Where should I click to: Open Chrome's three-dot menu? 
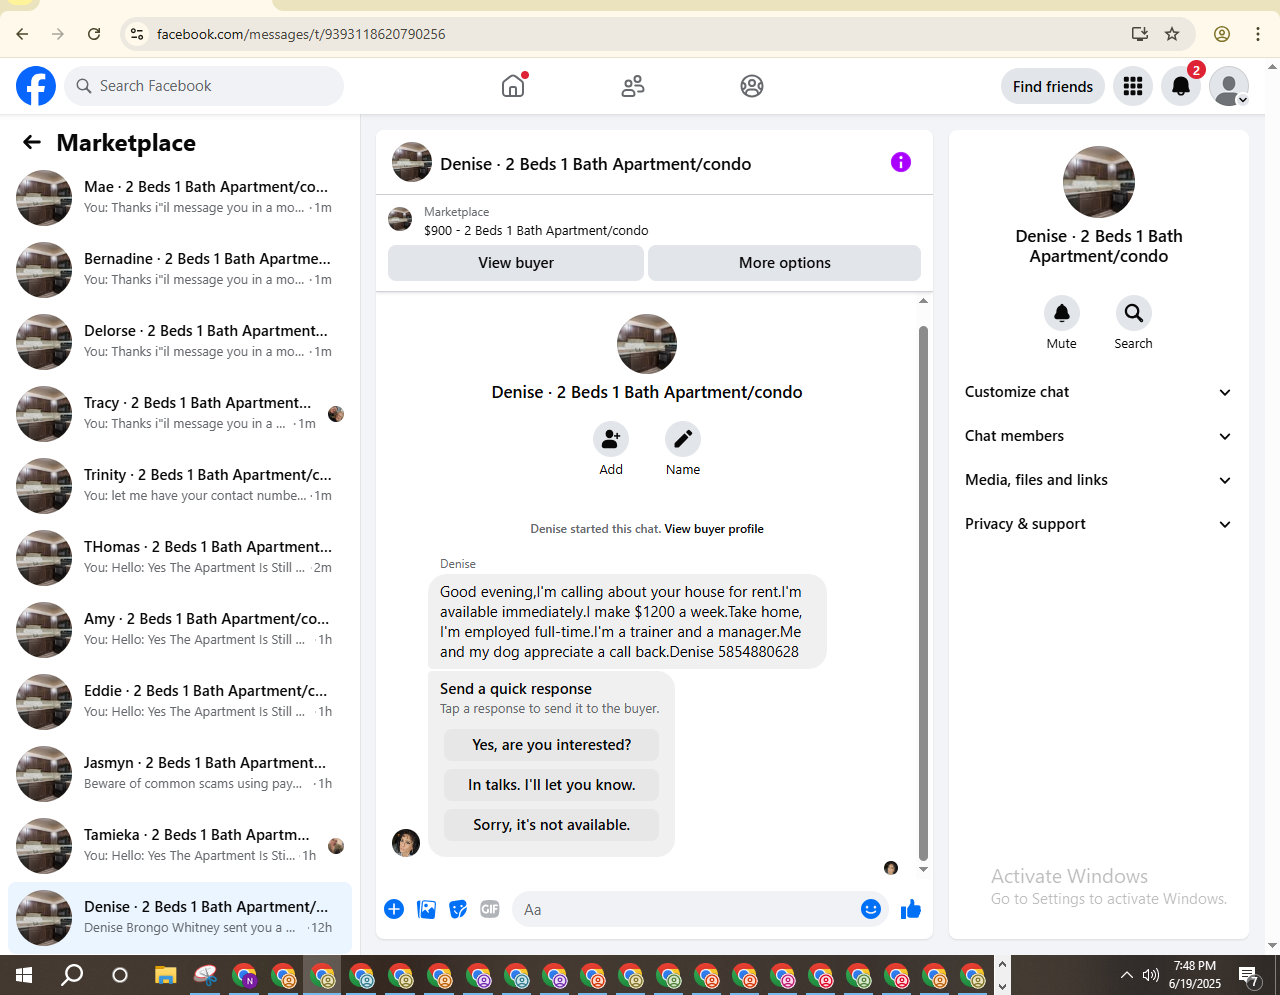click(1258, 34)
